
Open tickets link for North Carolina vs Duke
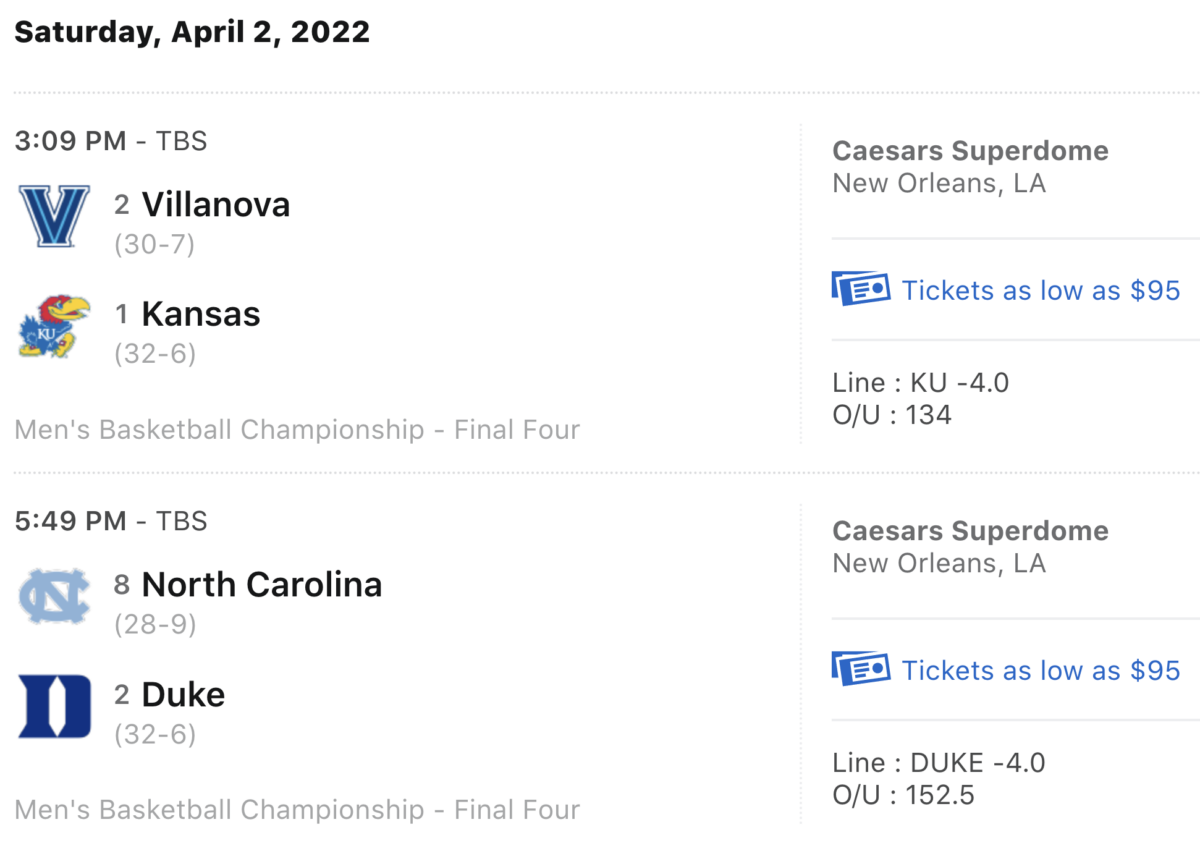coord(1041,670)
